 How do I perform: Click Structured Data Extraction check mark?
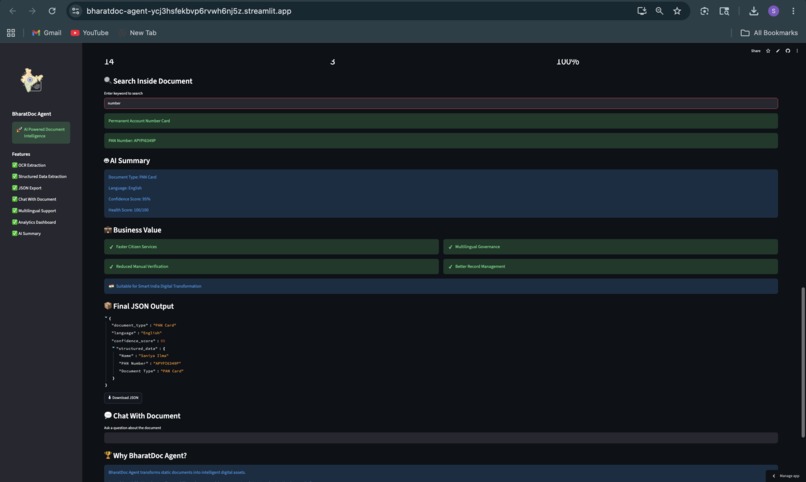click(14, 176)
